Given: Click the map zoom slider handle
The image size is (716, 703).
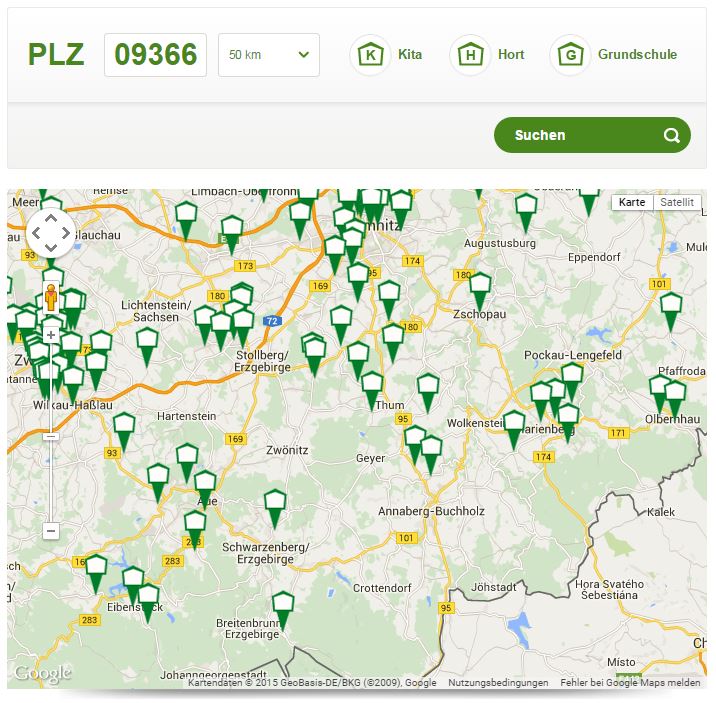Looking at the screenshot, I should 51,437.
